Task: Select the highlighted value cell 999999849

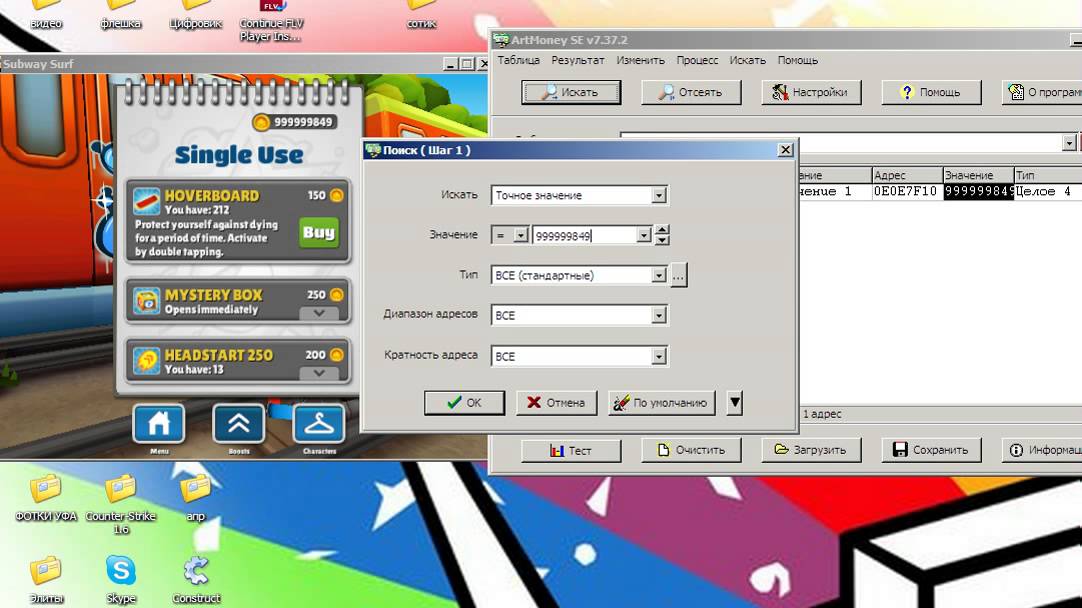Action: coord(978,191)
